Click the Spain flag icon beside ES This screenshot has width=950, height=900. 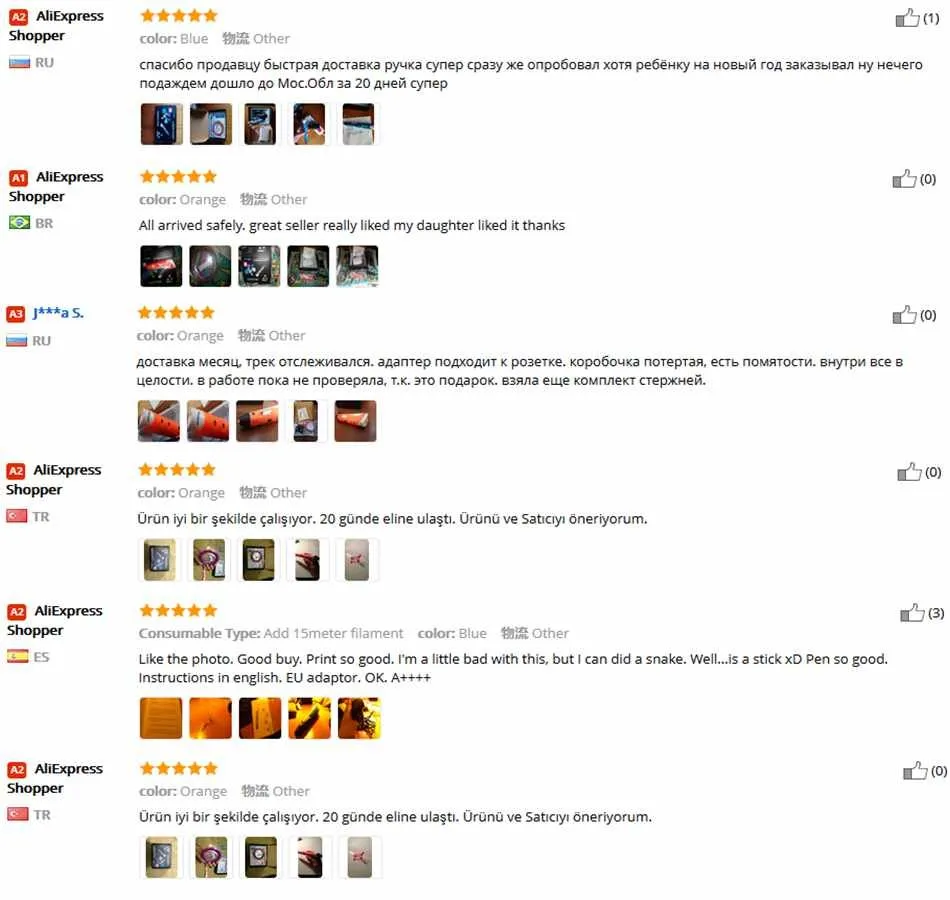click(x=18, y=656)
